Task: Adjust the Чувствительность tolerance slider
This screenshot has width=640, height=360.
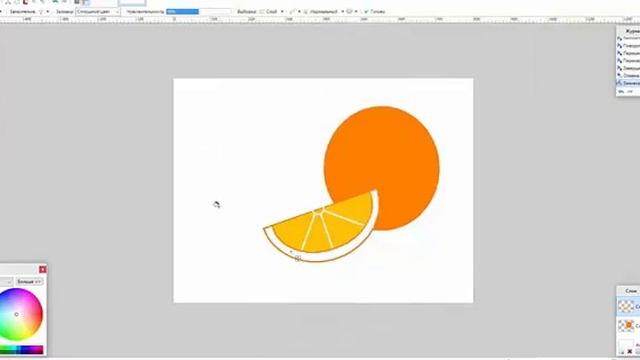Action: click(198, 12)
